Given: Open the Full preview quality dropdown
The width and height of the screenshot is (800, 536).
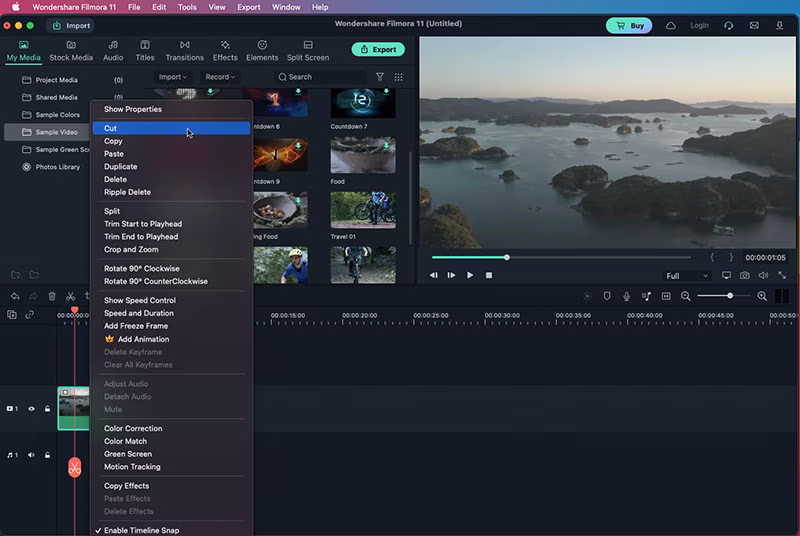Looking at the screenshot, I should click(687, 275).
